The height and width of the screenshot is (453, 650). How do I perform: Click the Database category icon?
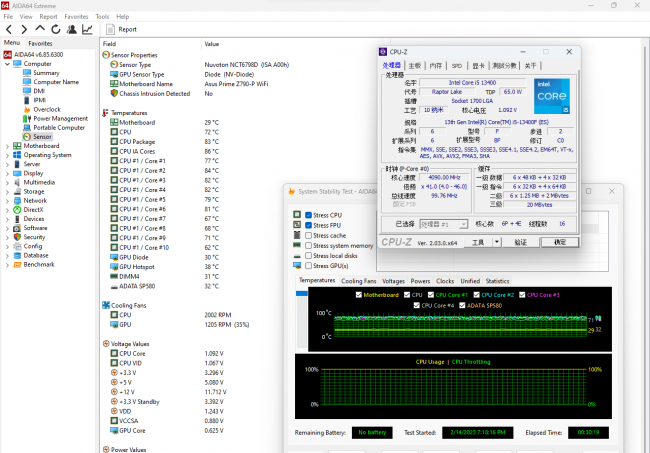[17, 255]
